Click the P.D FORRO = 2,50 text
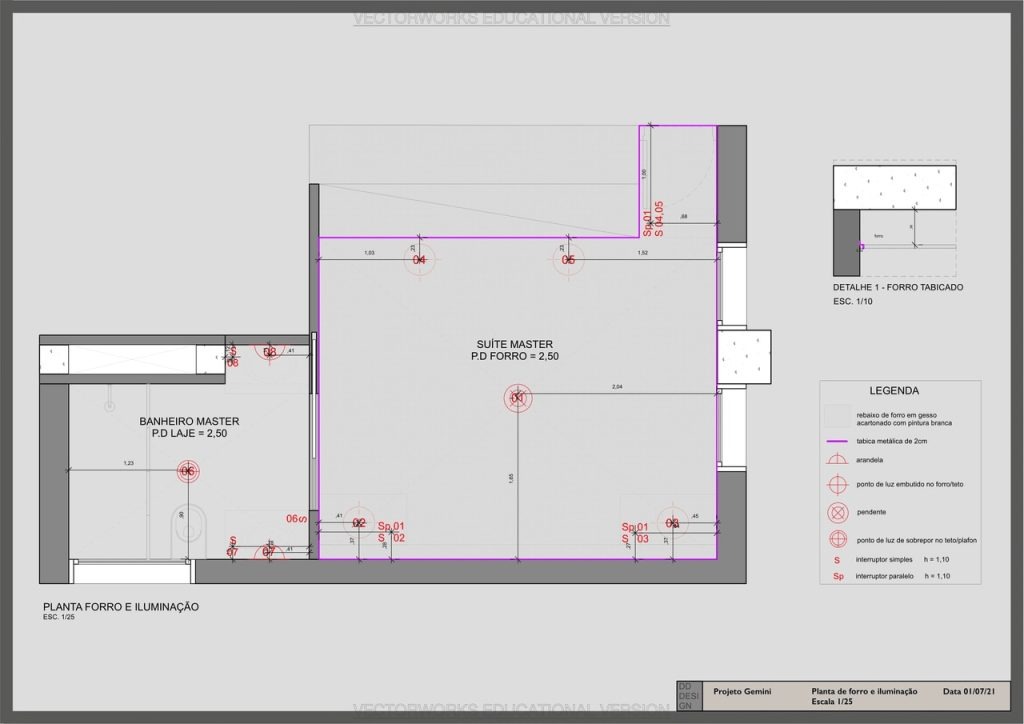The width and height of the screenshot is (1024, 724). (515, 356)
